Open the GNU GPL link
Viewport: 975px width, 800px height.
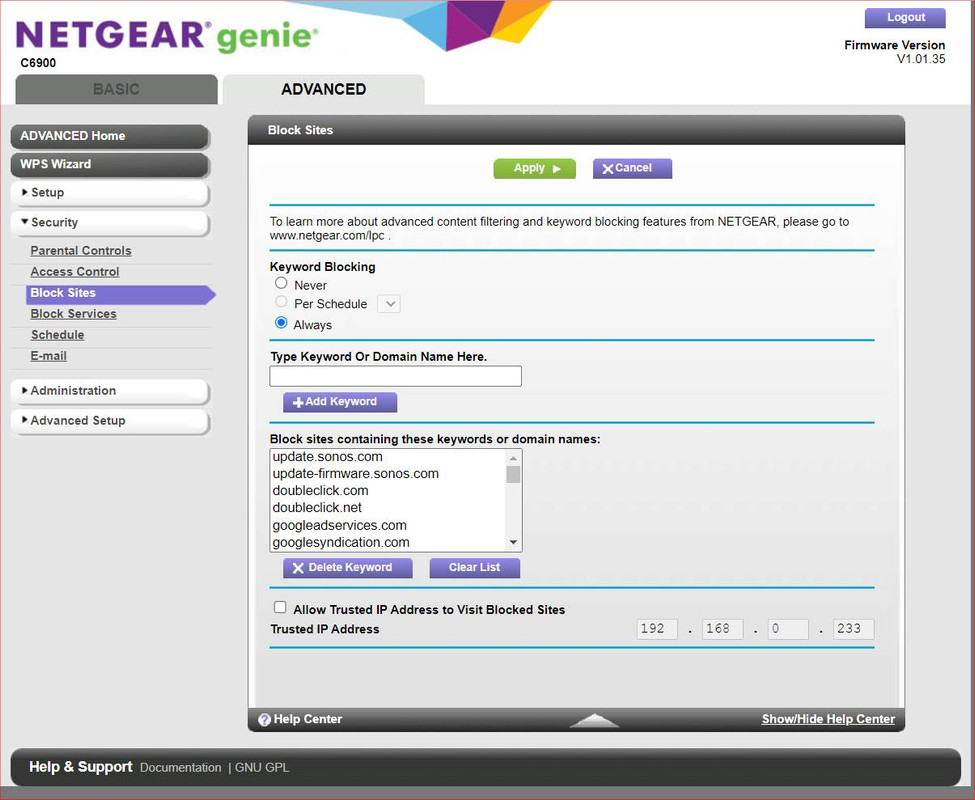pyautogui.click(x=262, y=768)
